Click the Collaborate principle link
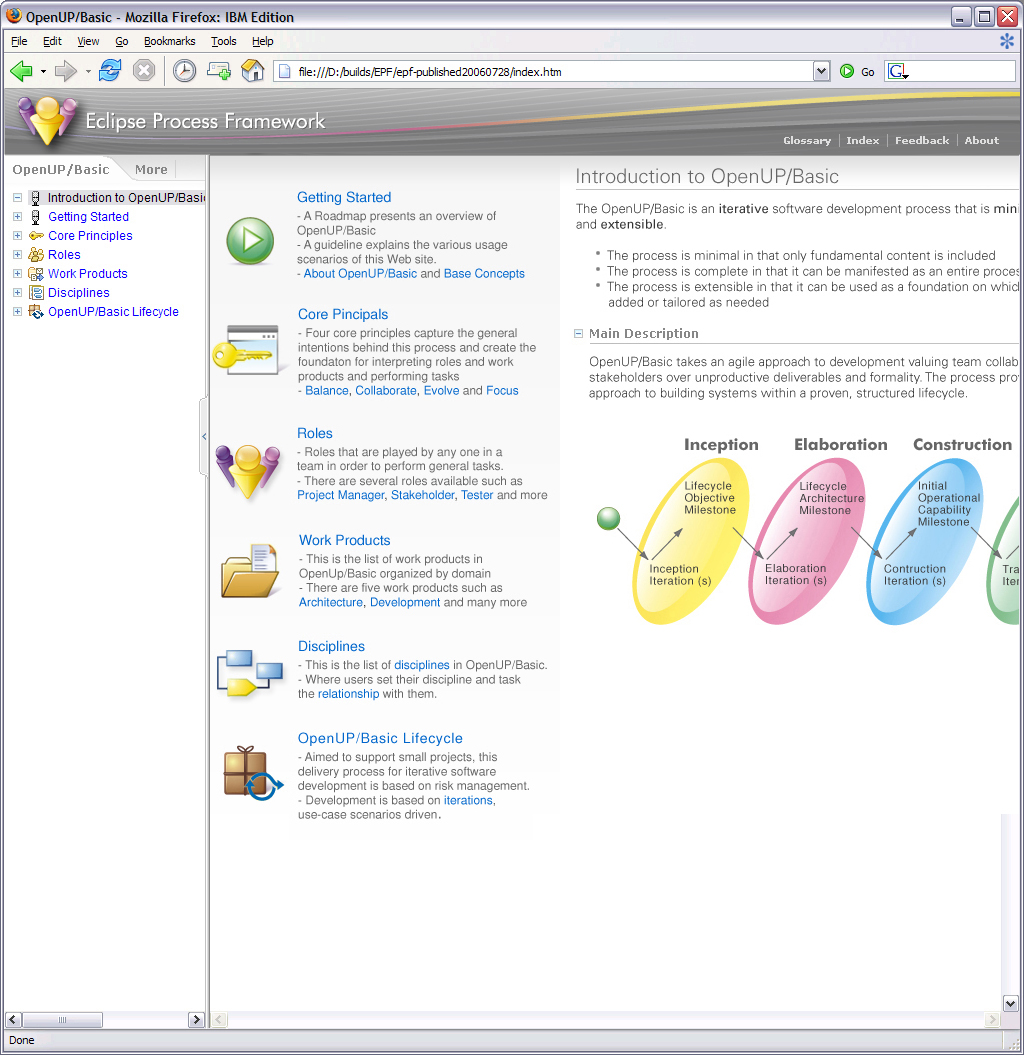The image size is (1024, 1056). pos(386,391)
